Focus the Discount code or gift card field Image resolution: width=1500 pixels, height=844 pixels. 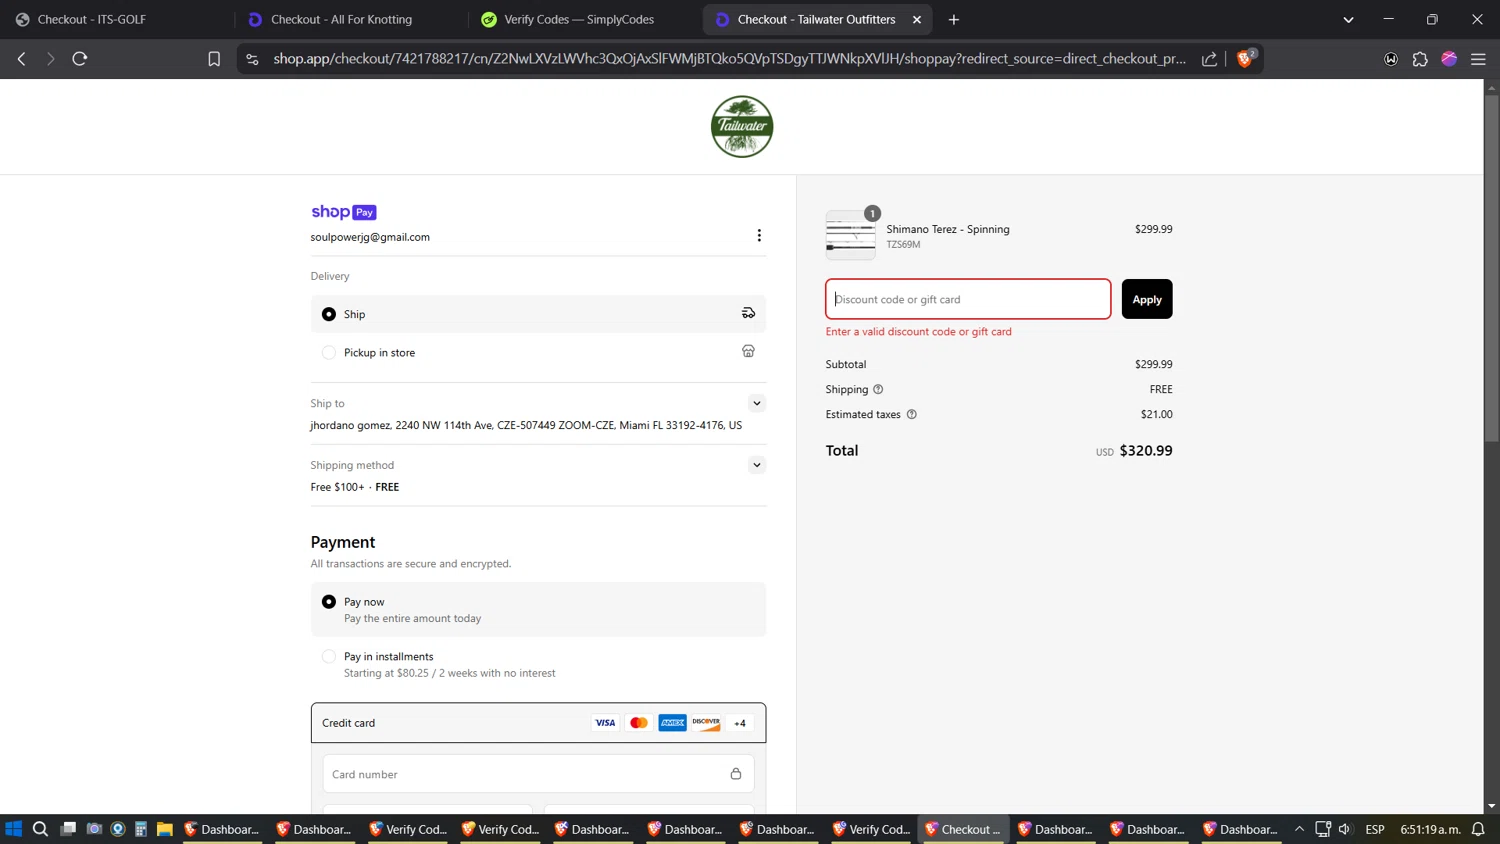968,299
